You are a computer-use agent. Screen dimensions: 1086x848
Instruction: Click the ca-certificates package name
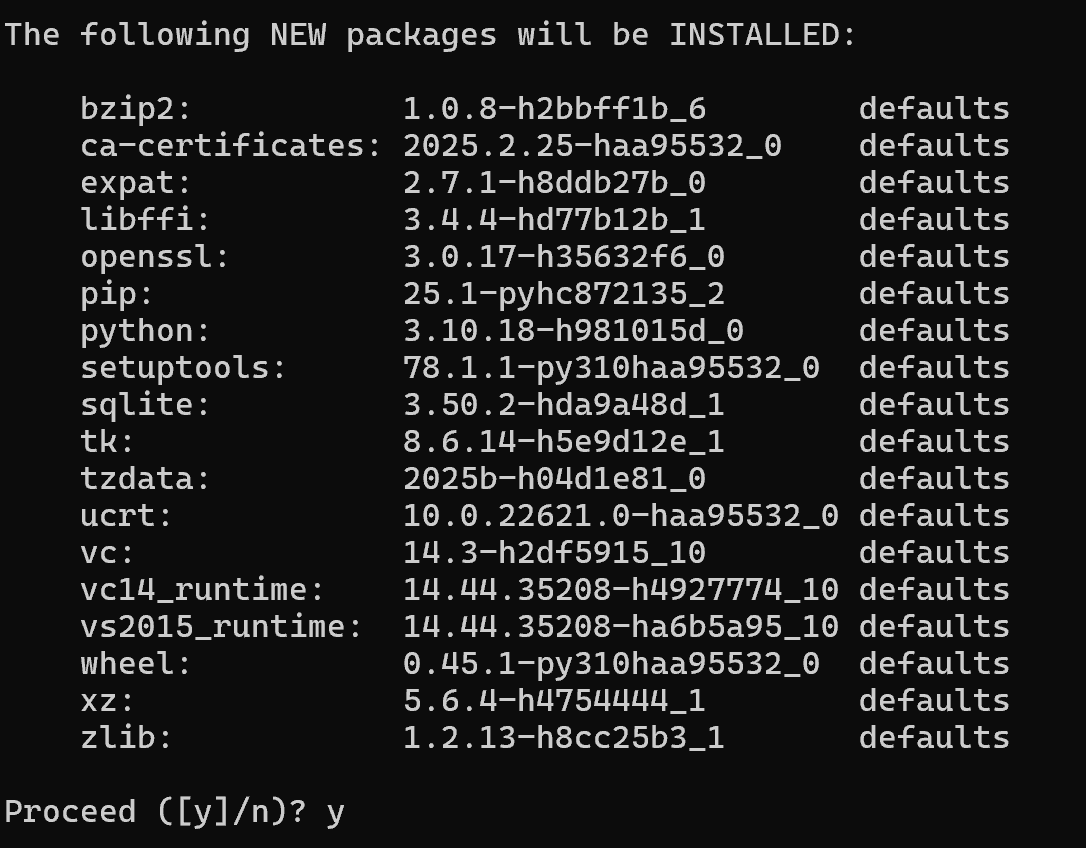[231, 146]
